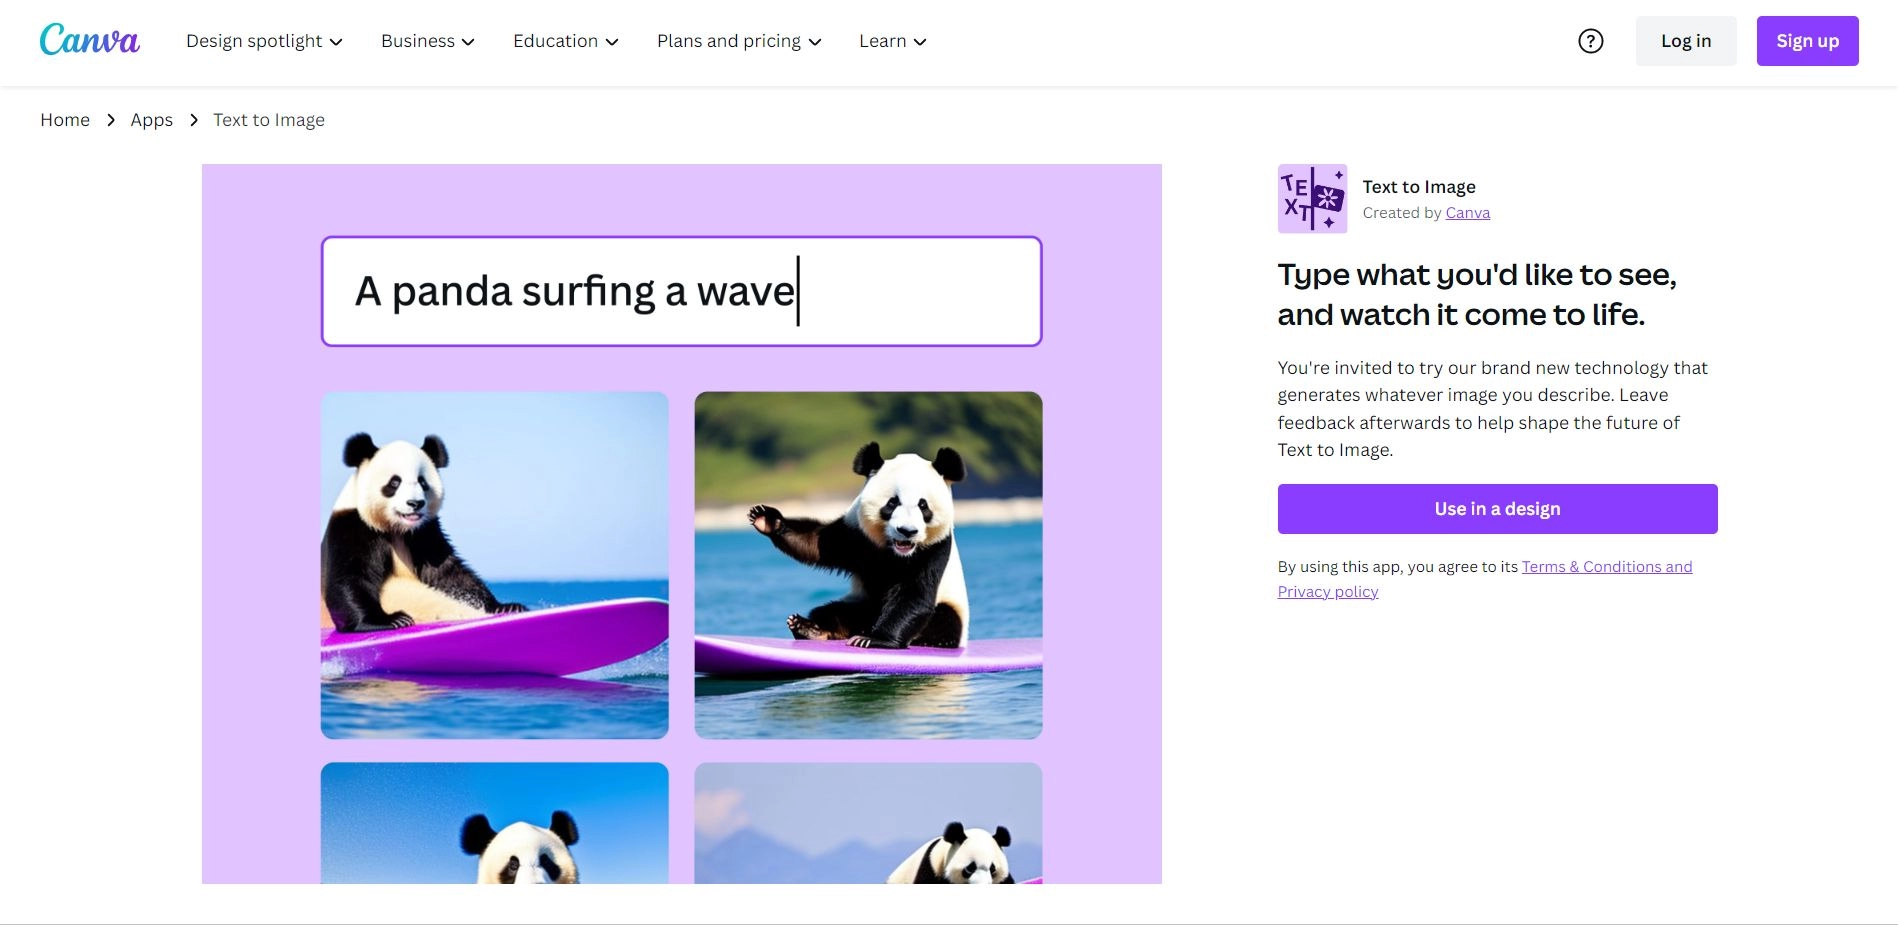Click the panda prompt text field

pos(681,290)
